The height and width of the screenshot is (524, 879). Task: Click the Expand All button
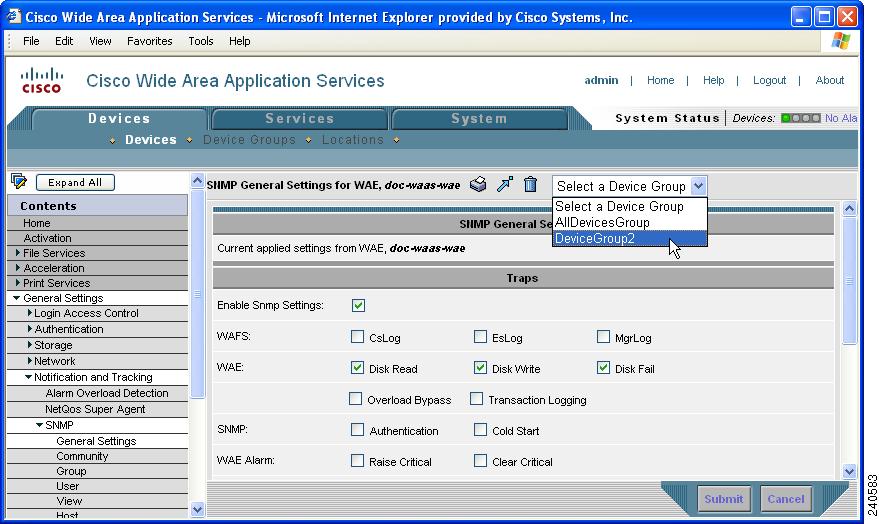click(75, 182)
